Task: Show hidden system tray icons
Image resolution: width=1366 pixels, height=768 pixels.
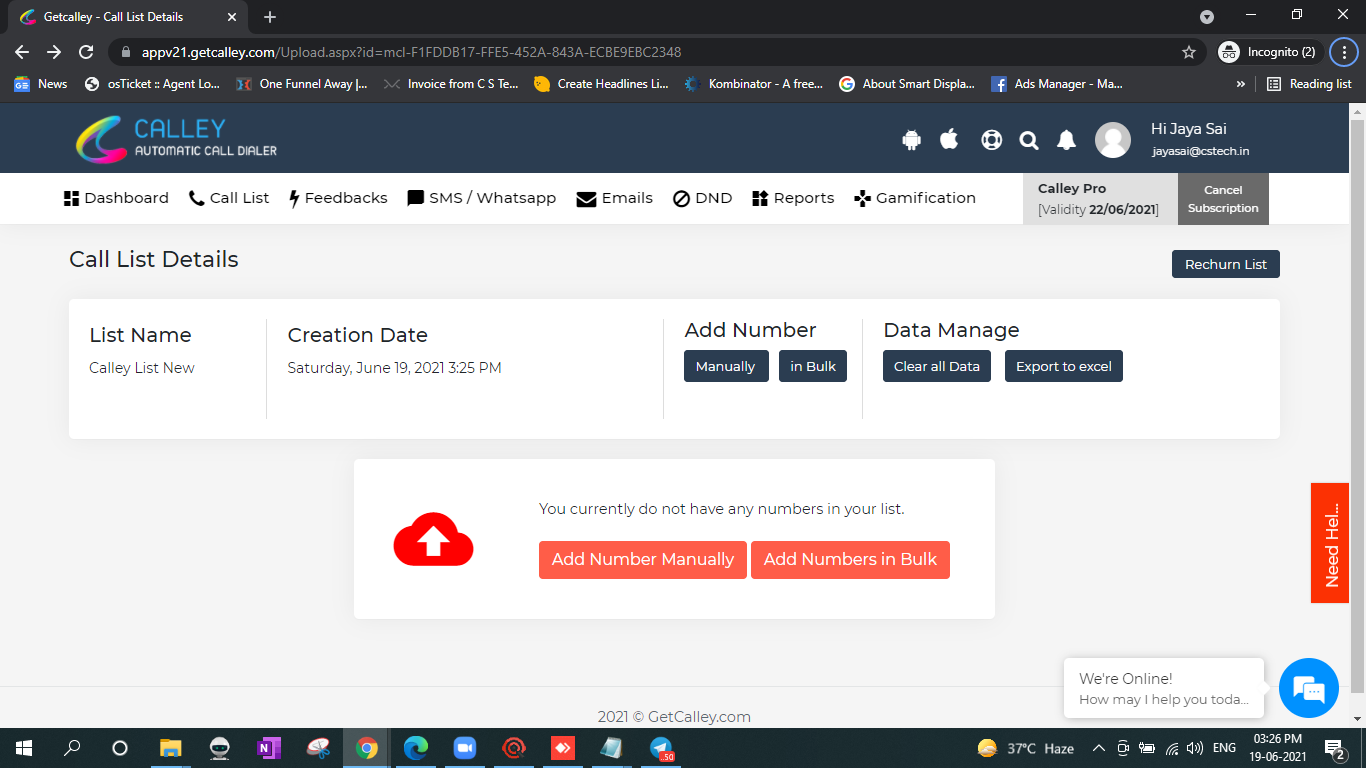Action: (1098, 748)
